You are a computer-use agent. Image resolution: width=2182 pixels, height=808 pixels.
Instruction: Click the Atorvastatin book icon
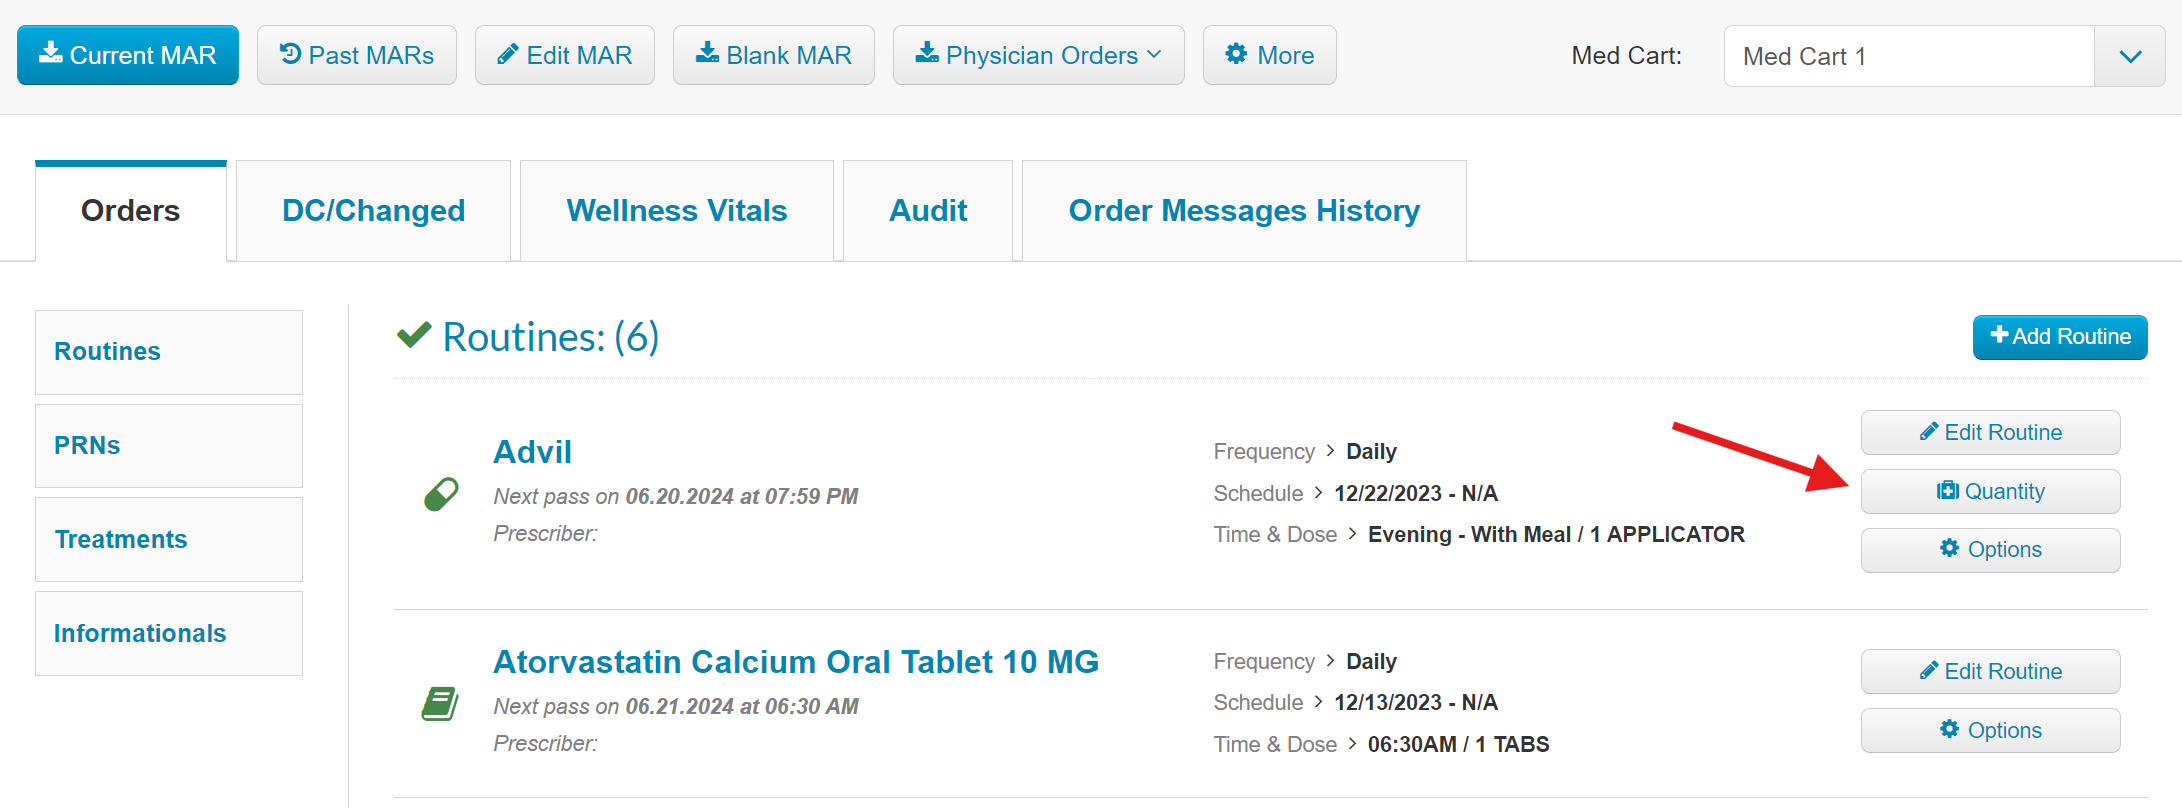440,704
